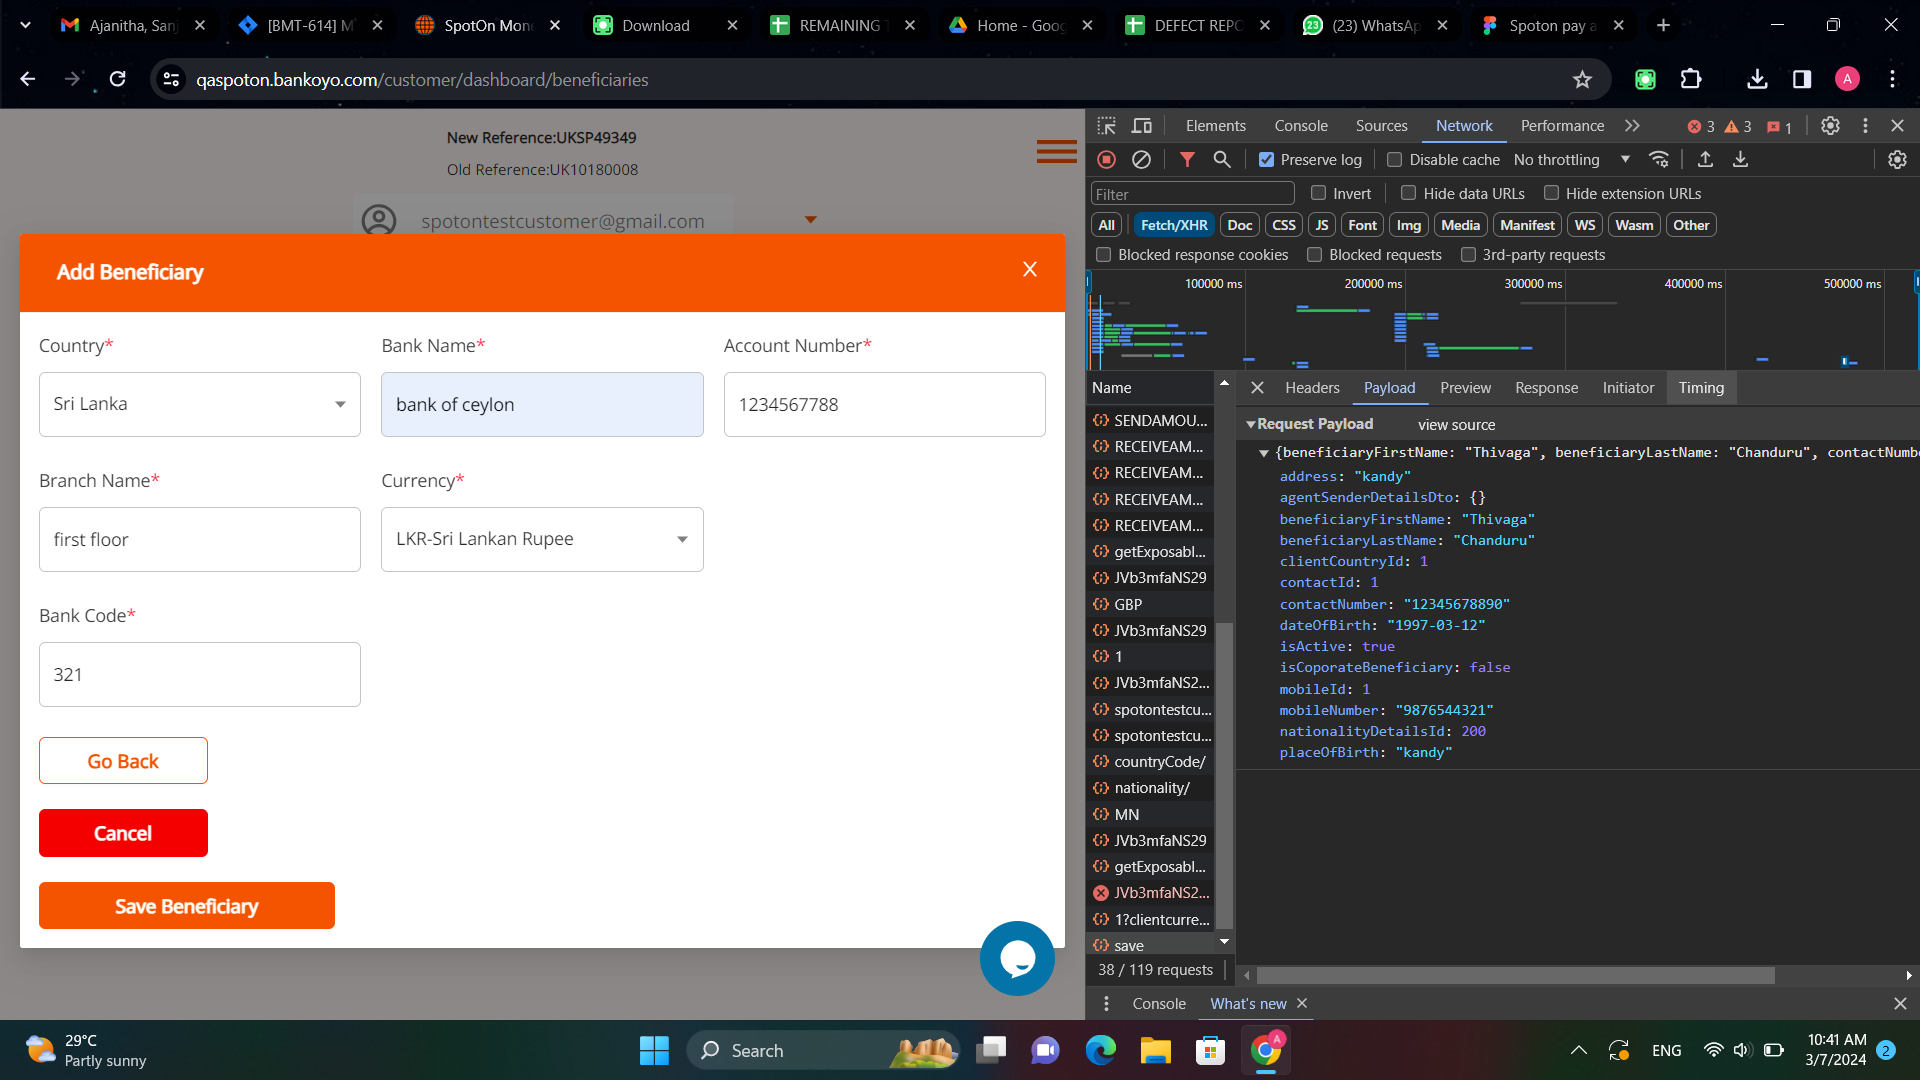The width and height of the screenshot is (1920, 1080).
Task: Open network conditions wifi icon
Action: point(1659,160)
